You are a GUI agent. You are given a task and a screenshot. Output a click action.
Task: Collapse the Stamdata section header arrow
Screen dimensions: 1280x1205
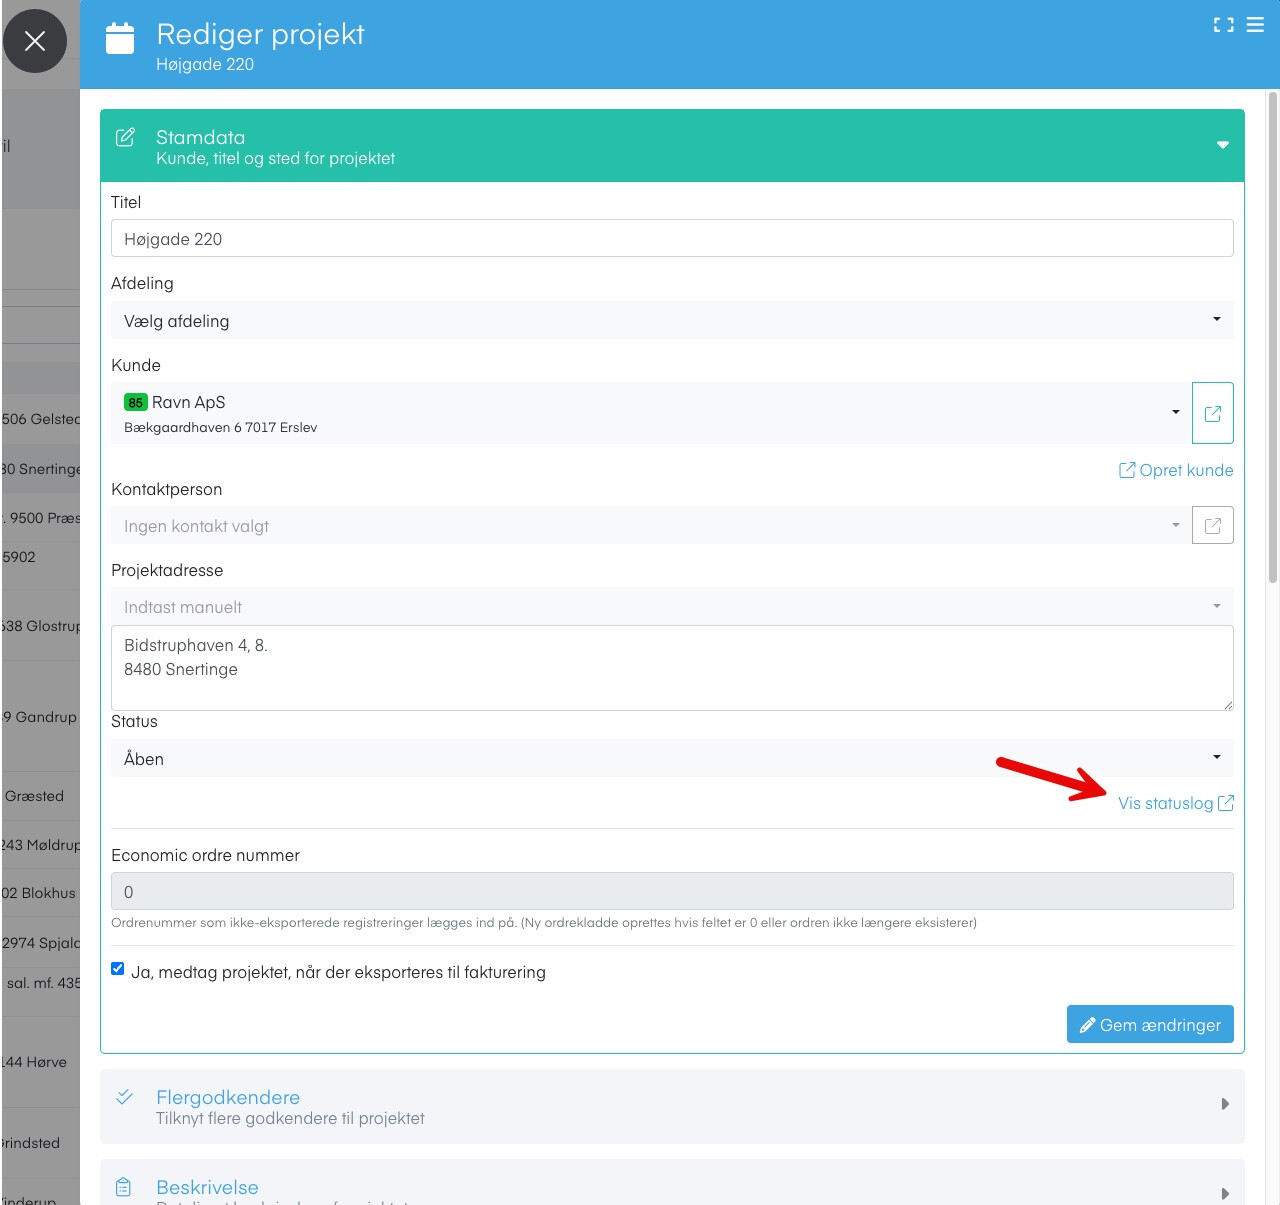pos(1222,146)
